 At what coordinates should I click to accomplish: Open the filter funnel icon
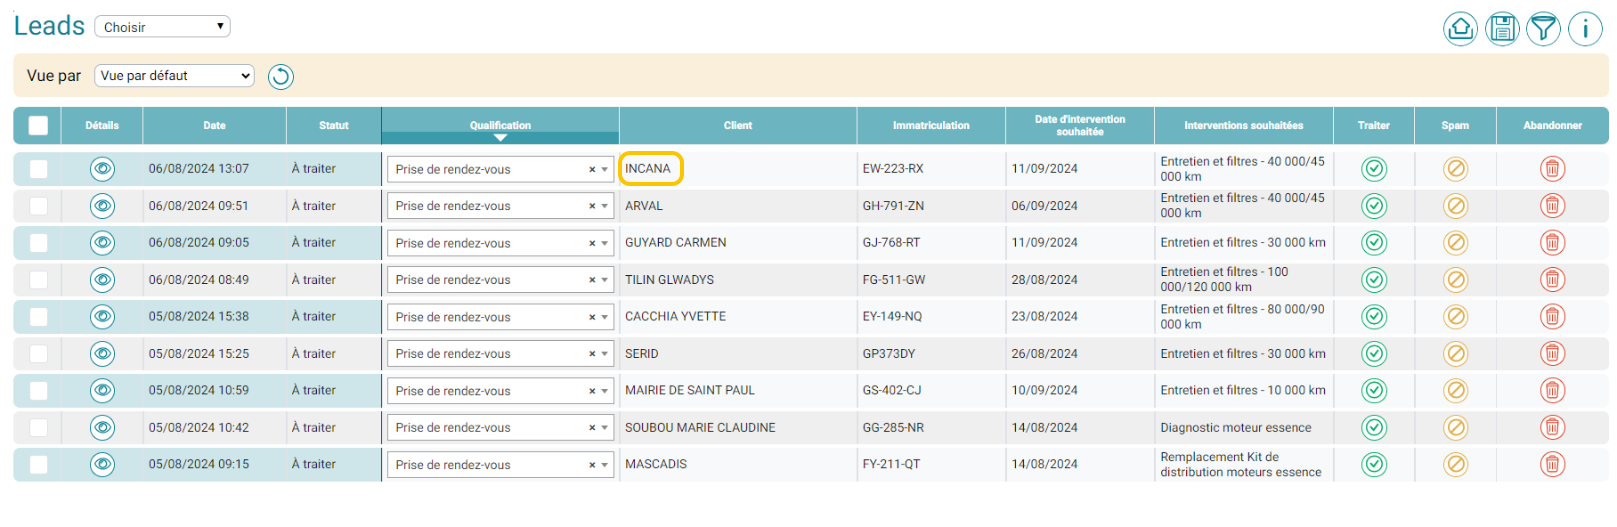point(1544,29)
